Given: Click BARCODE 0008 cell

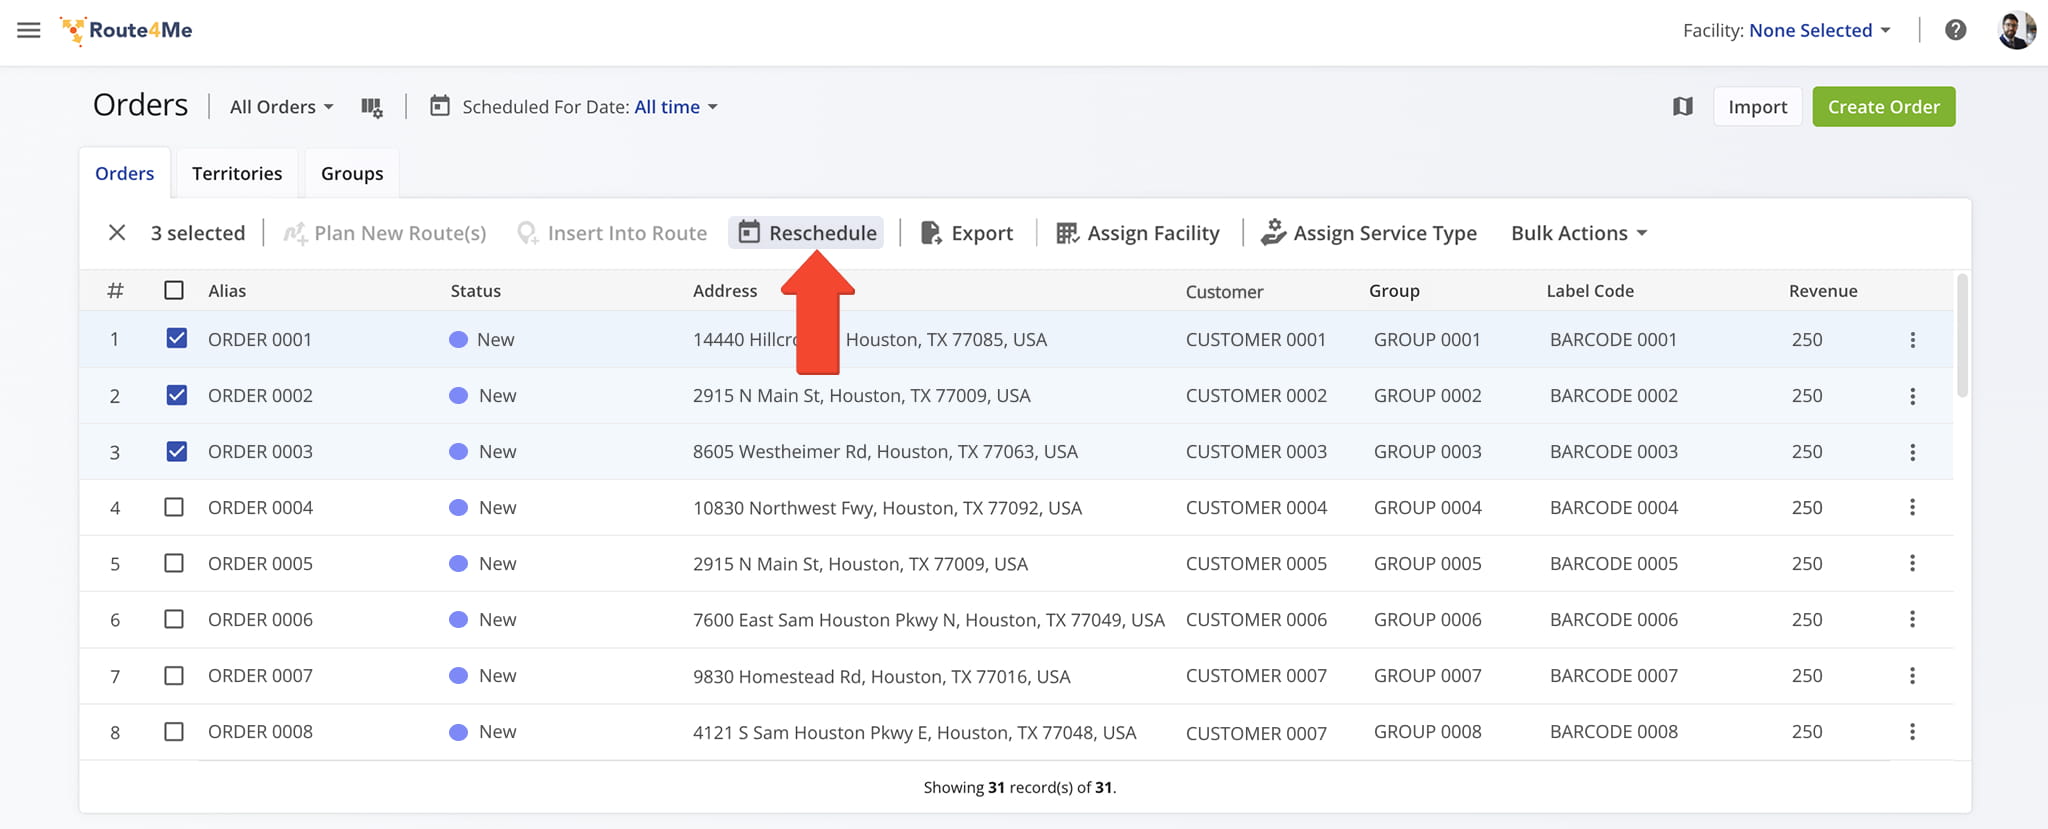Looking at the screenshot, I should pyautogui.click(x=1613, y=732).
